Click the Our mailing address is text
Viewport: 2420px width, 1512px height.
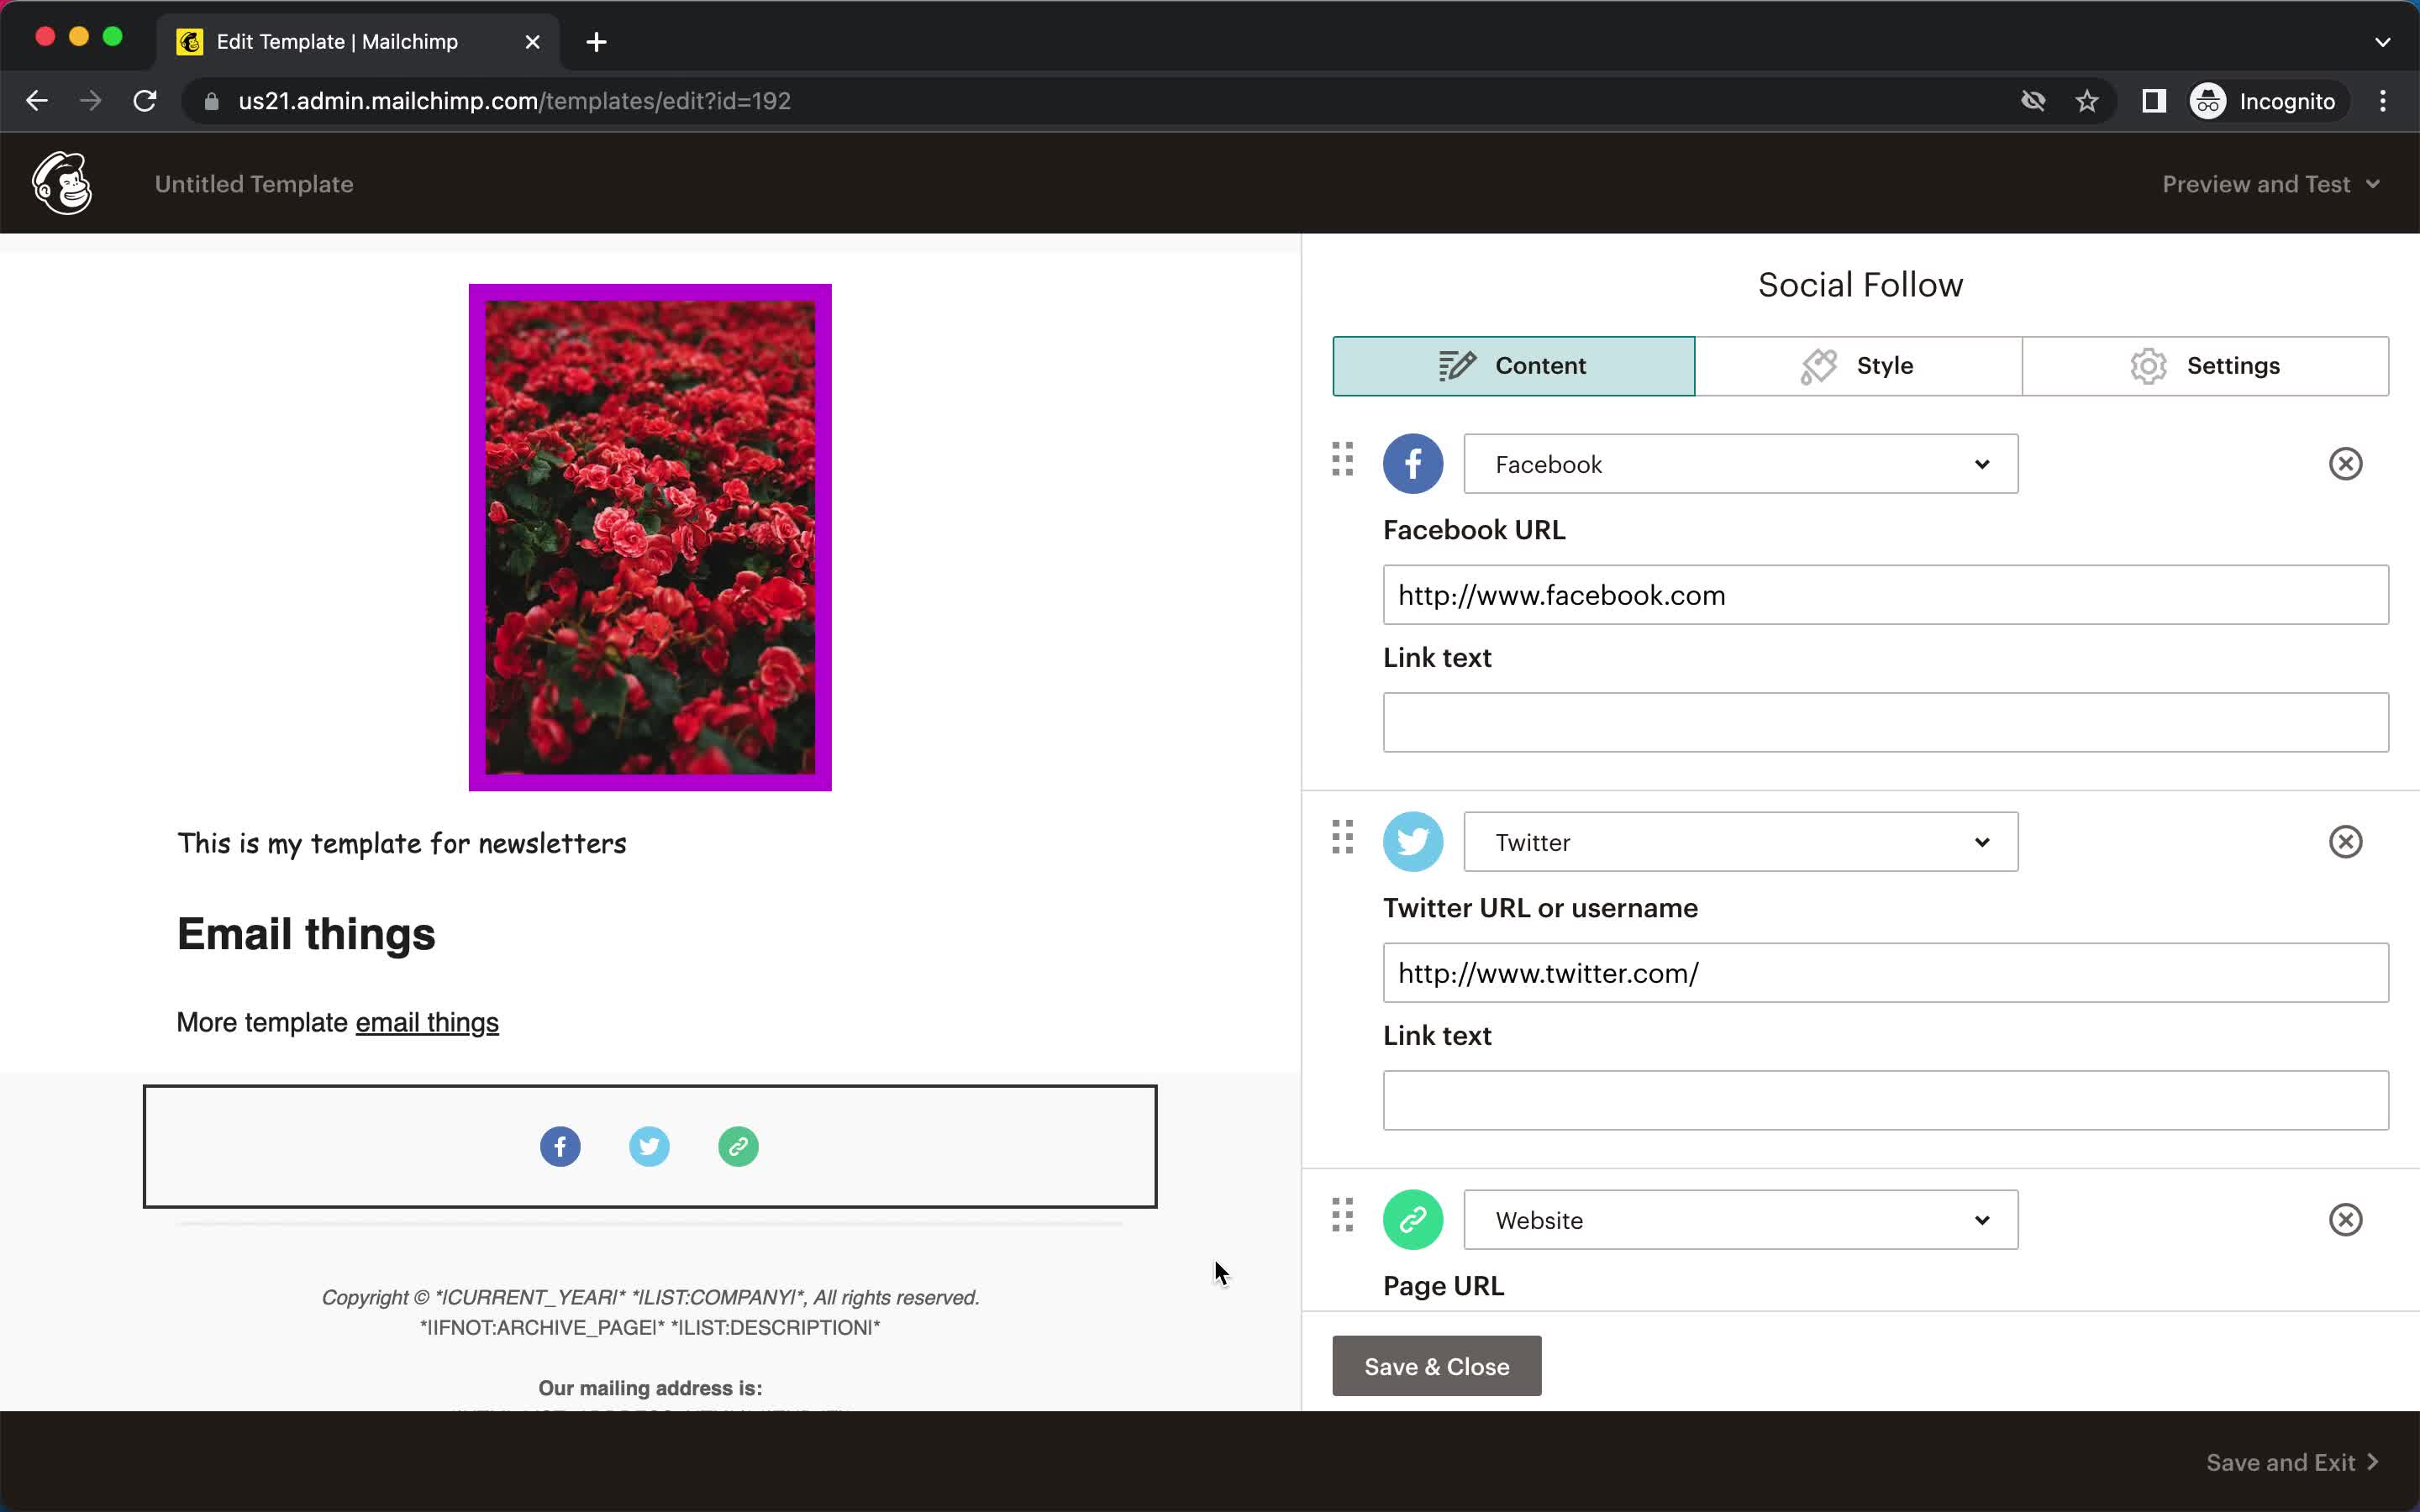coord(650,1388)
